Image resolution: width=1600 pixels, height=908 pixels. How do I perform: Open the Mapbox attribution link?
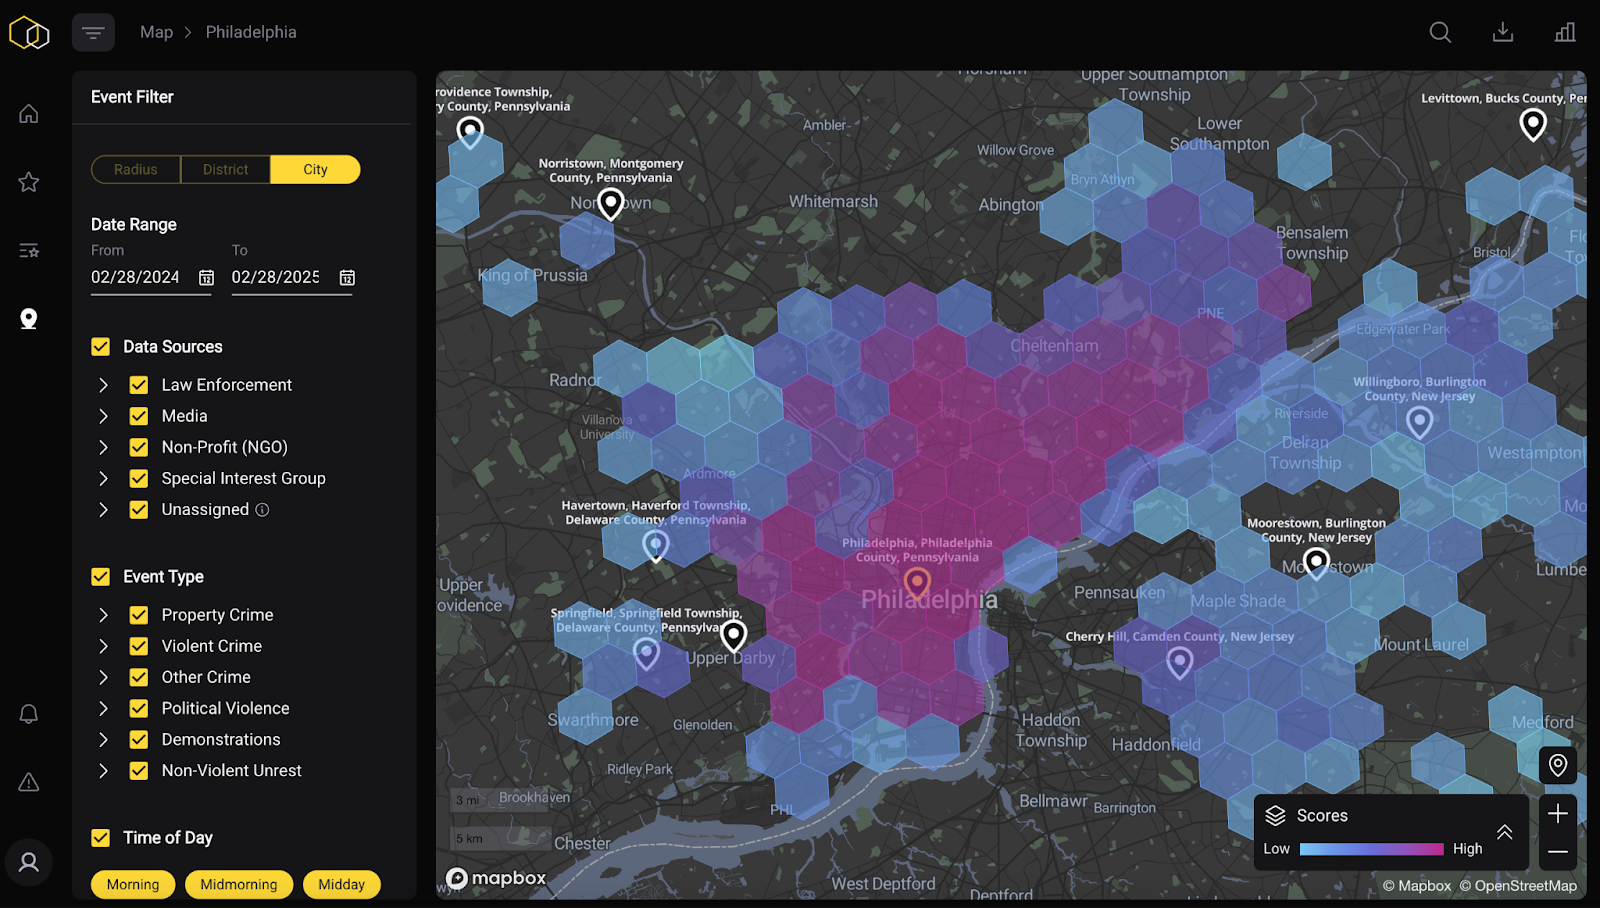click(1417, 886)
